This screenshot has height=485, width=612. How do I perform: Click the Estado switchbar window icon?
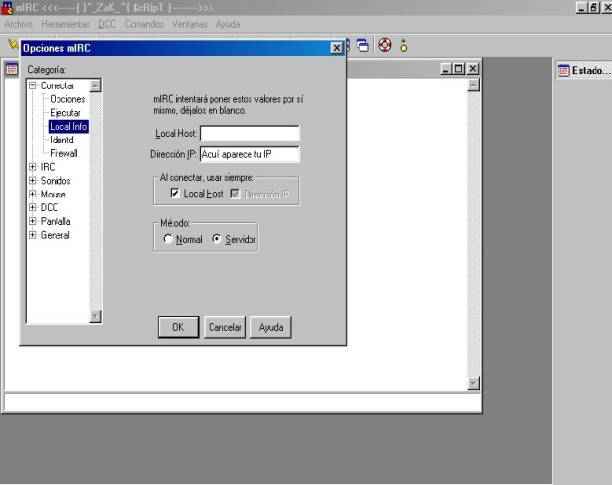tap(563, 71)
